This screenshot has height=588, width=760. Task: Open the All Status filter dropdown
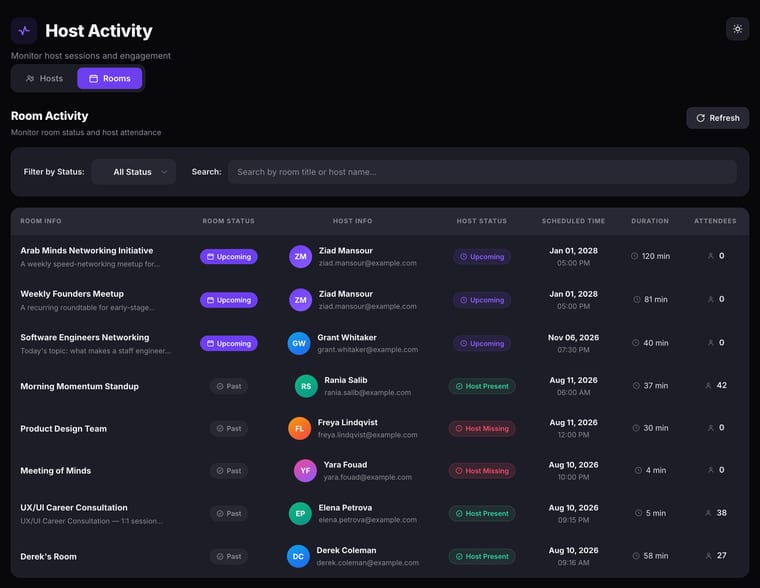click(134, 172)
